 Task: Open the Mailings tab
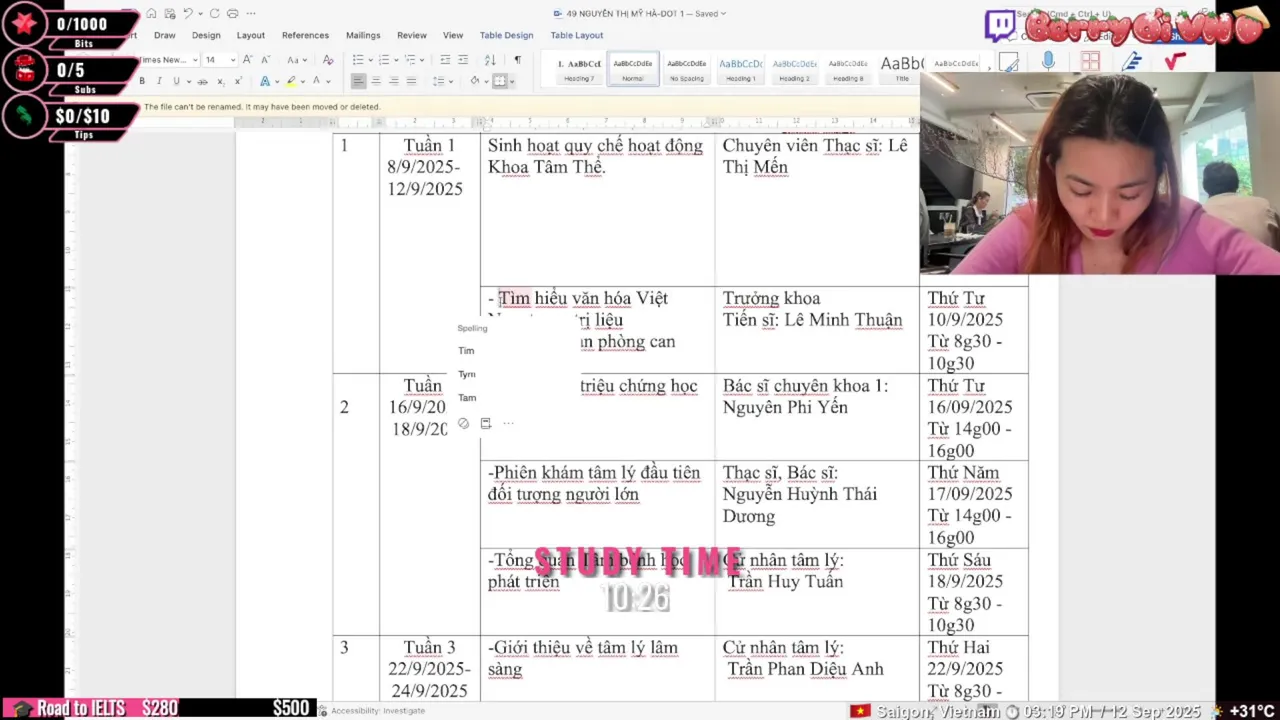(x=363, y=35)
